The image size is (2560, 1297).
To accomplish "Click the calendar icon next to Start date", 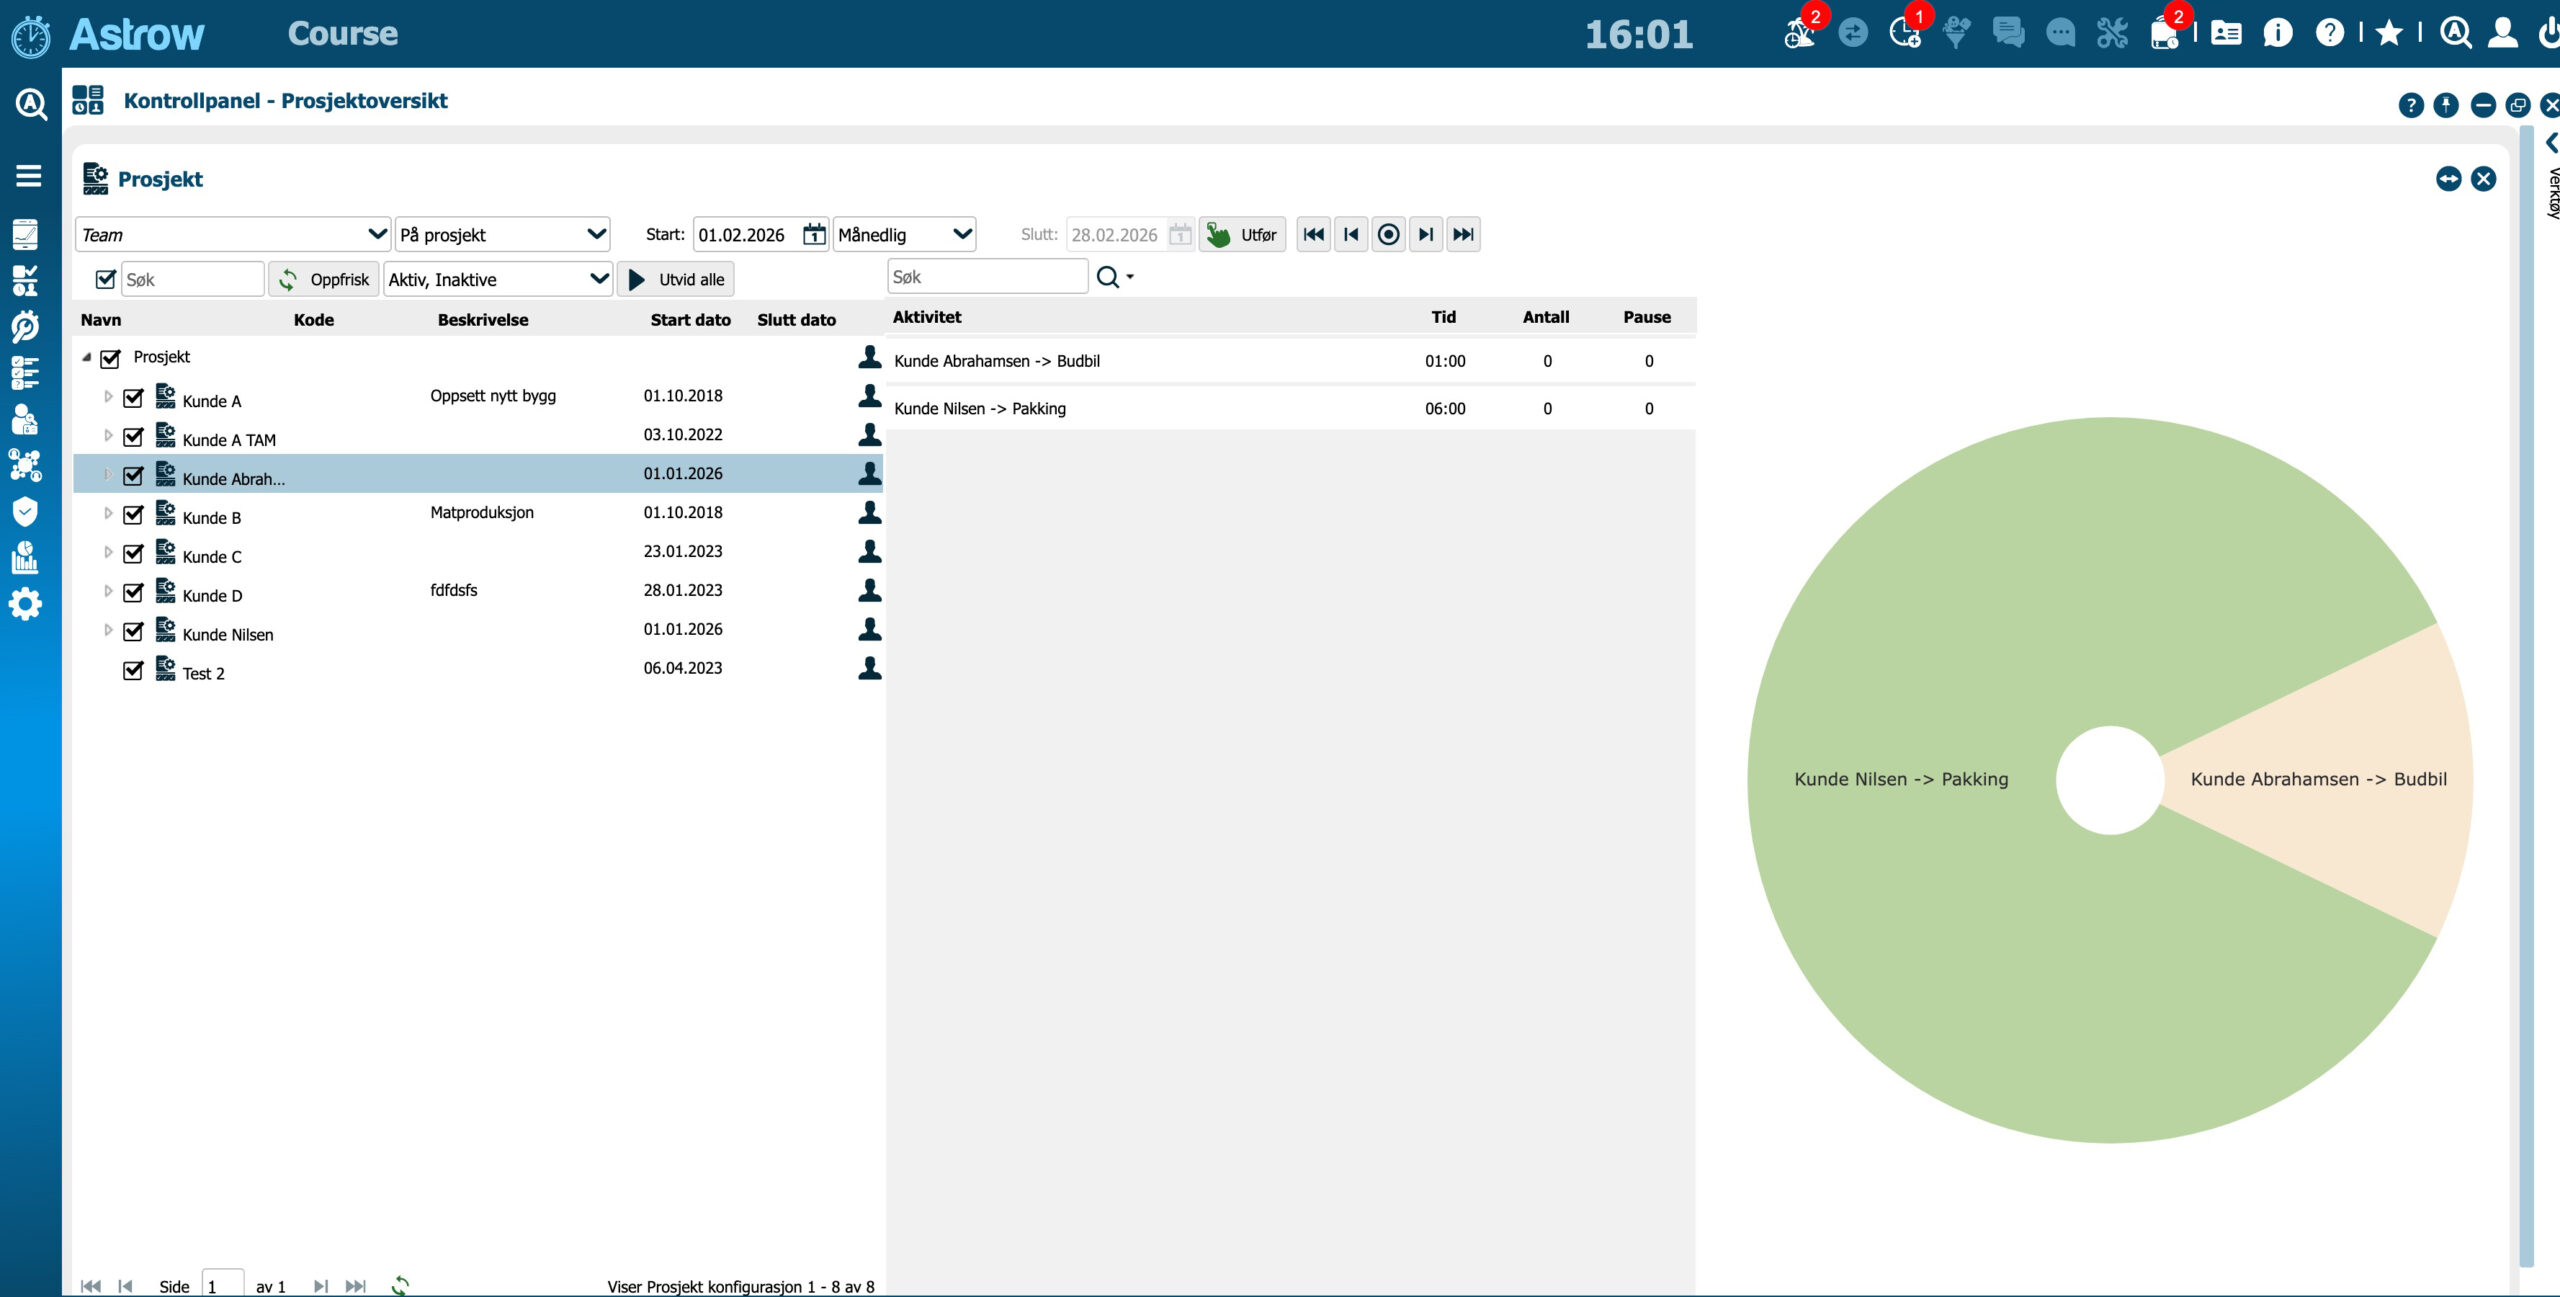I will click(814, 234).
